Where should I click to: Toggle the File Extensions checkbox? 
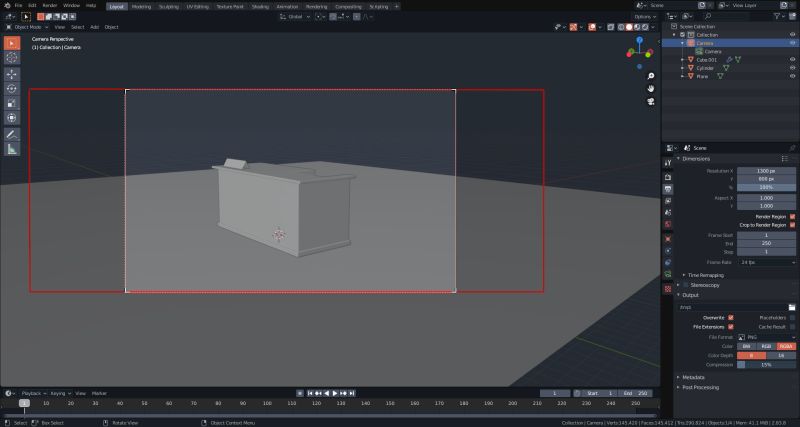[x=731, y=326]
